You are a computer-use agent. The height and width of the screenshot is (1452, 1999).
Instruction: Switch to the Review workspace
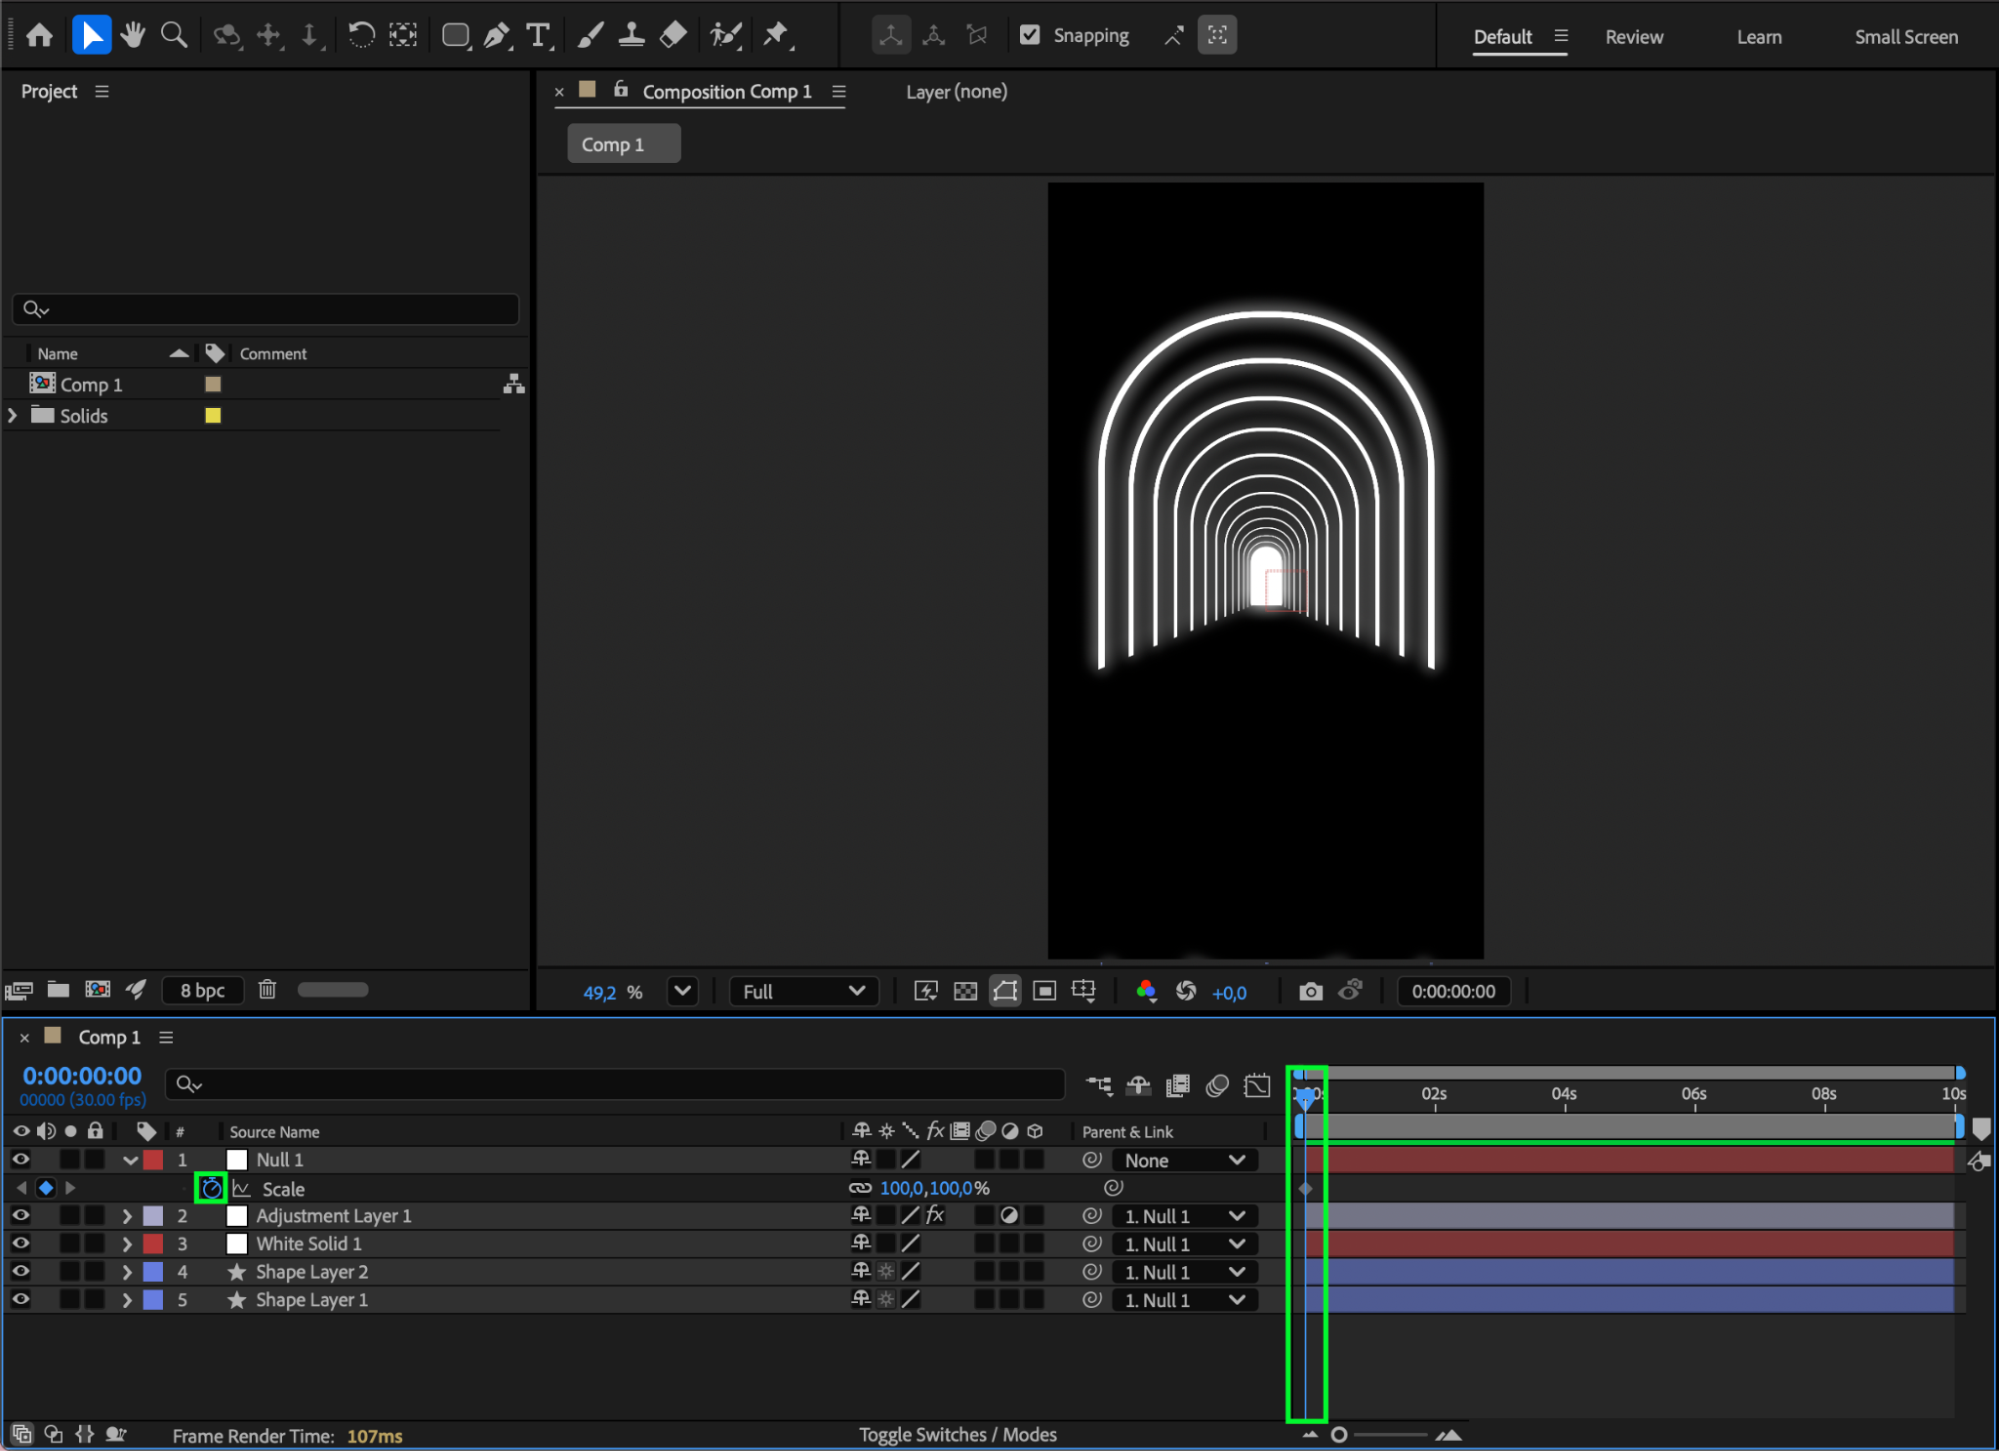tap(1633, 37)
